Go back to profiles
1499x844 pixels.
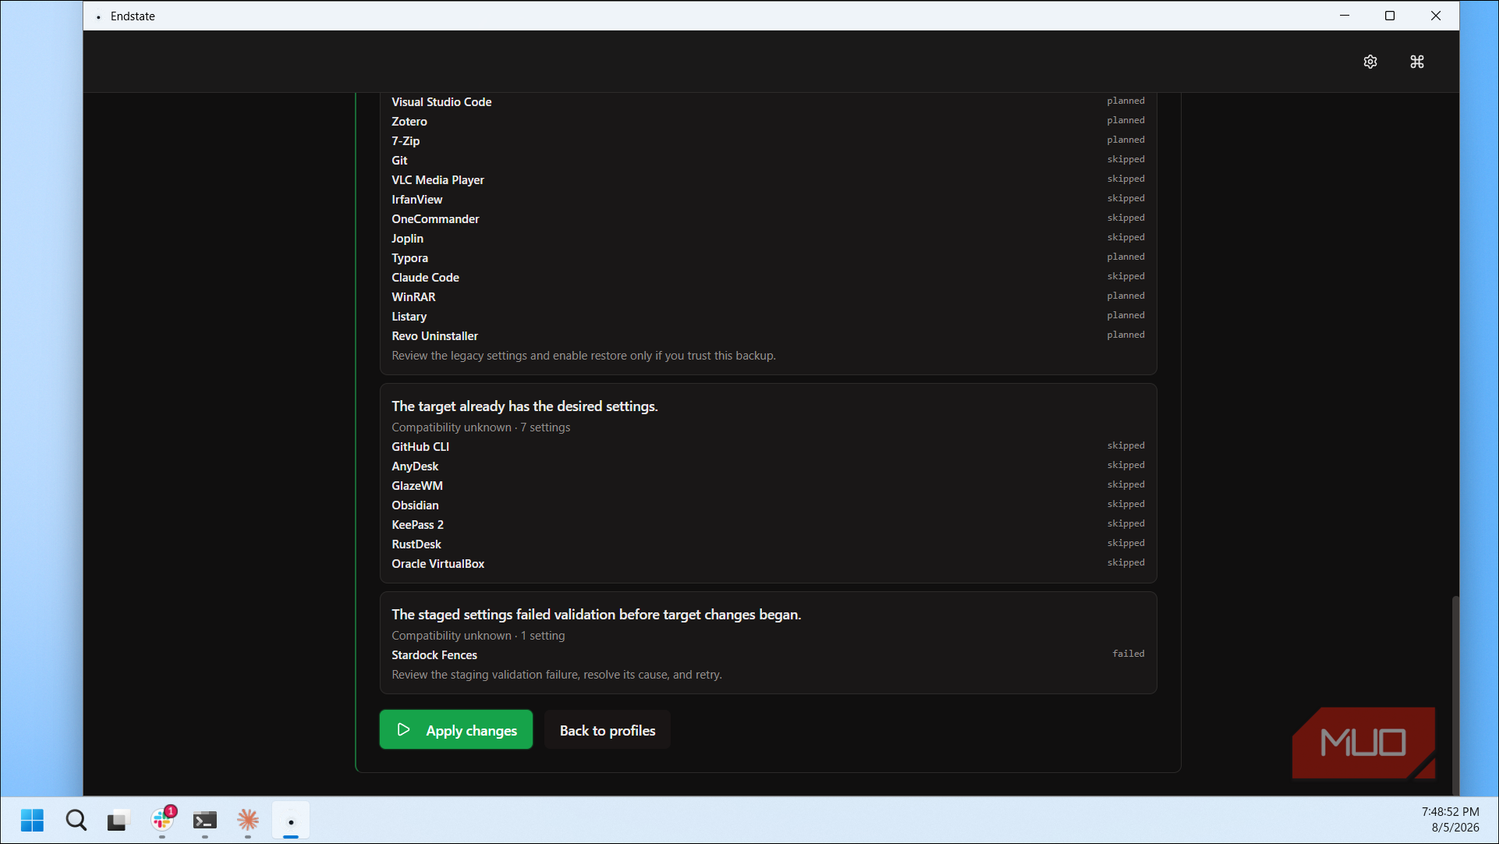coord(607,730)
